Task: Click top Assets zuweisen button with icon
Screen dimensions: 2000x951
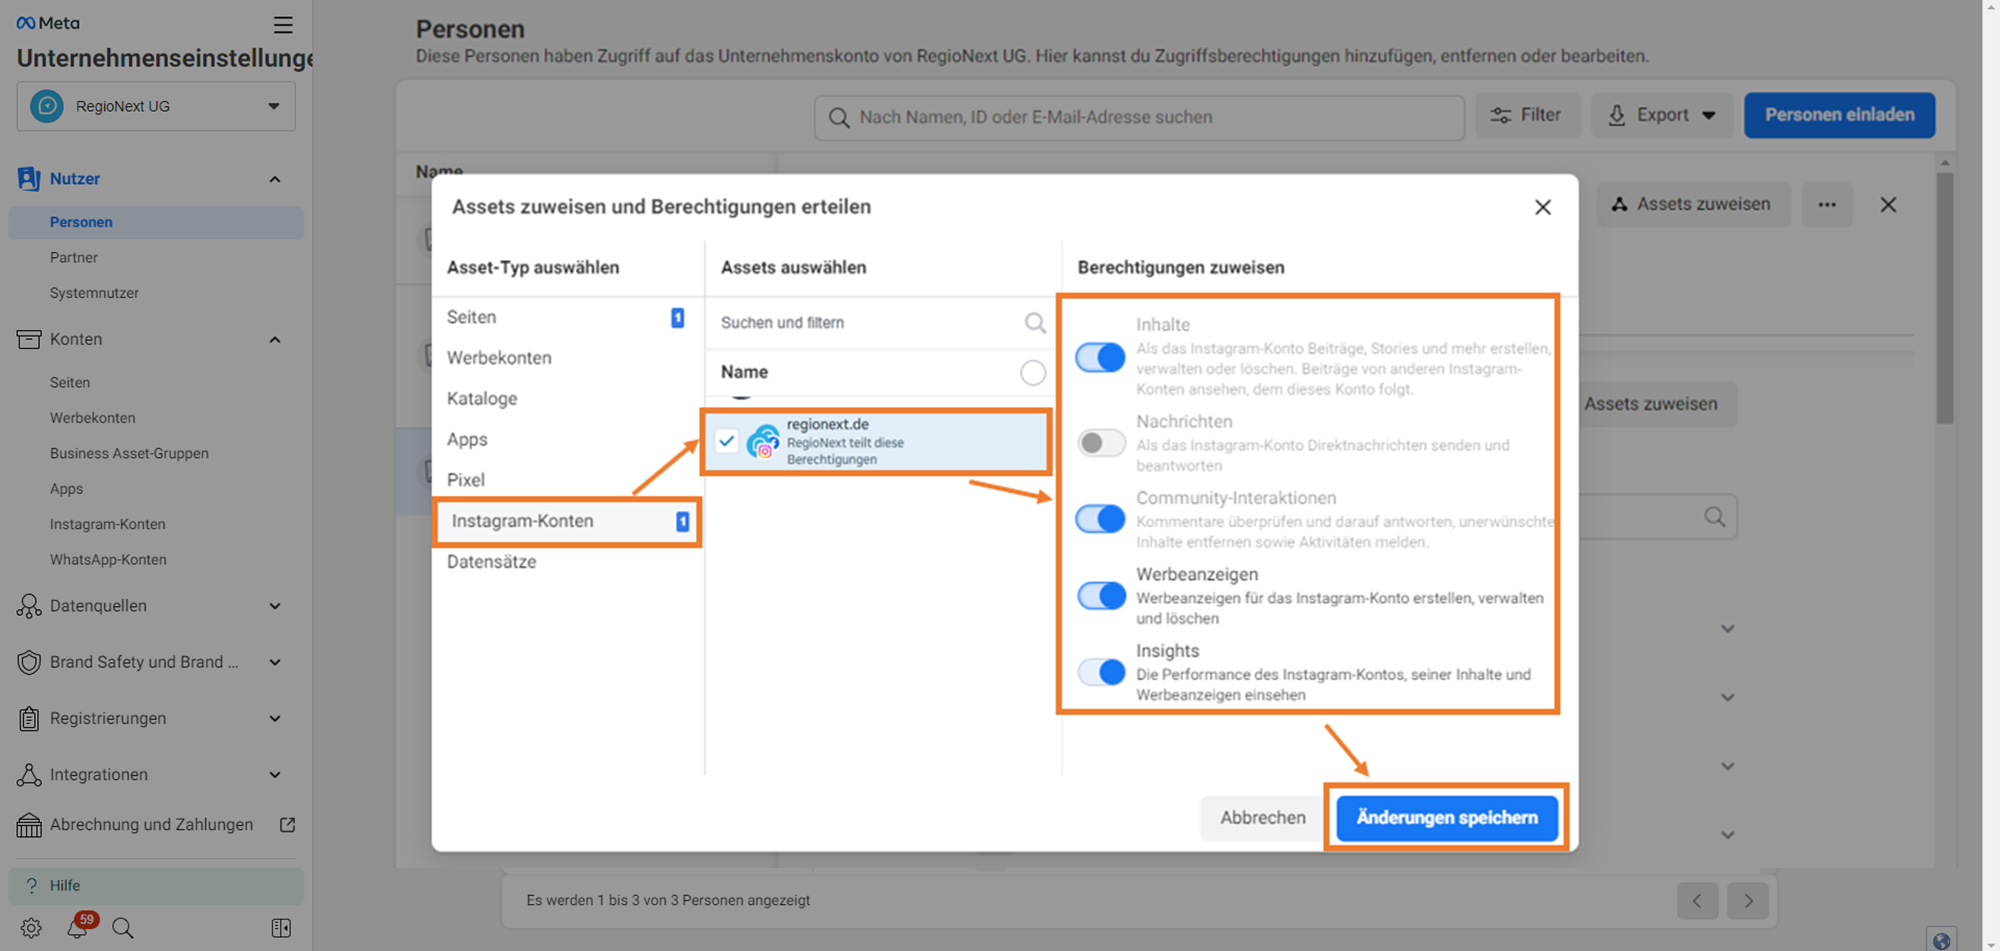Action: coord(1693,205)
